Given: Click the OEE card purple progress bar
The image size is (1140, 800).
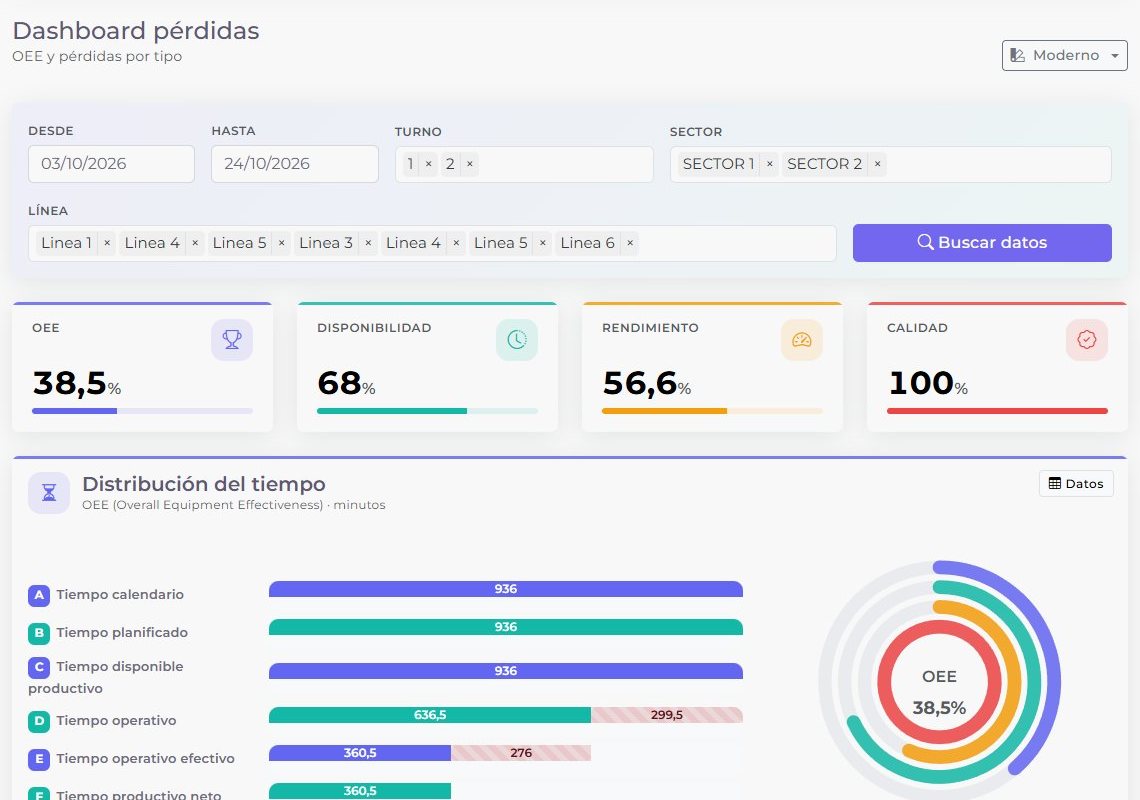Looking at the screenshot, I should click(x=74, y=411).
